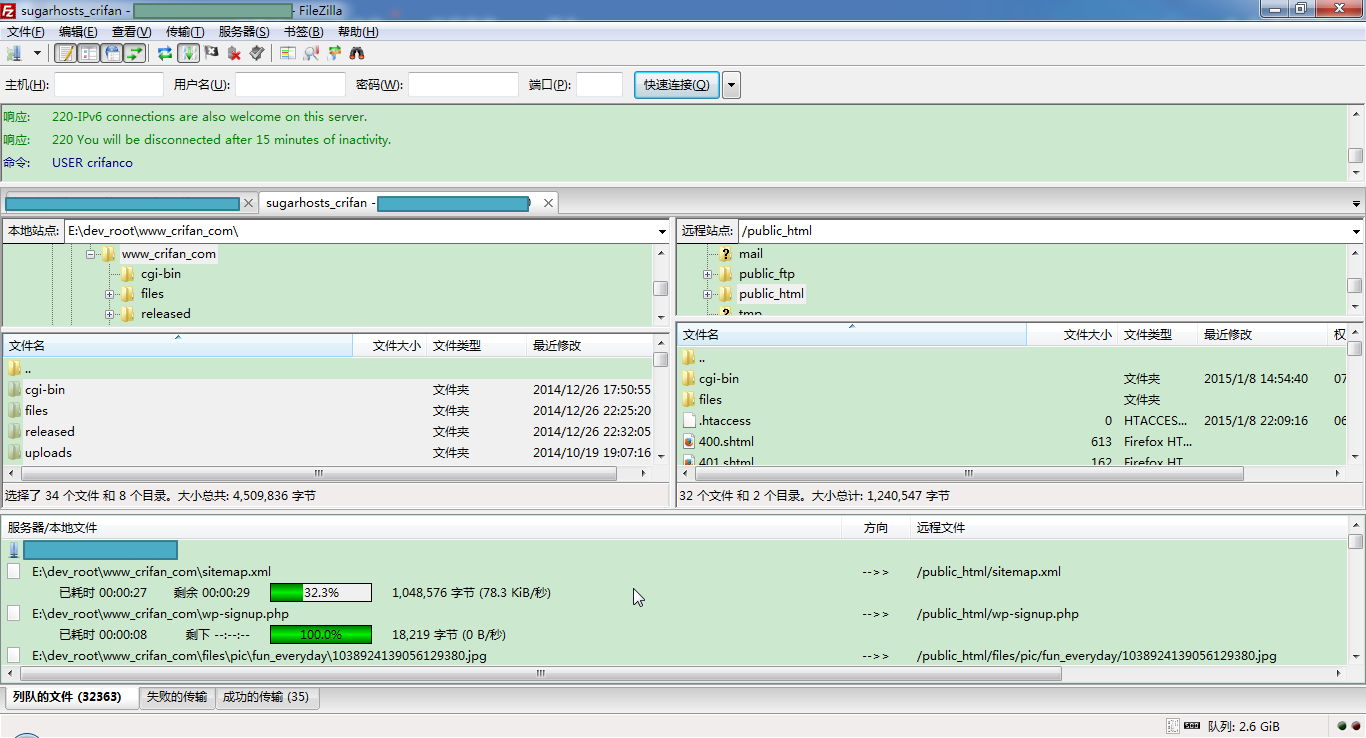Click the binoculars file search icon
This screenshot has width=1366, height=738.
[357, 53]
